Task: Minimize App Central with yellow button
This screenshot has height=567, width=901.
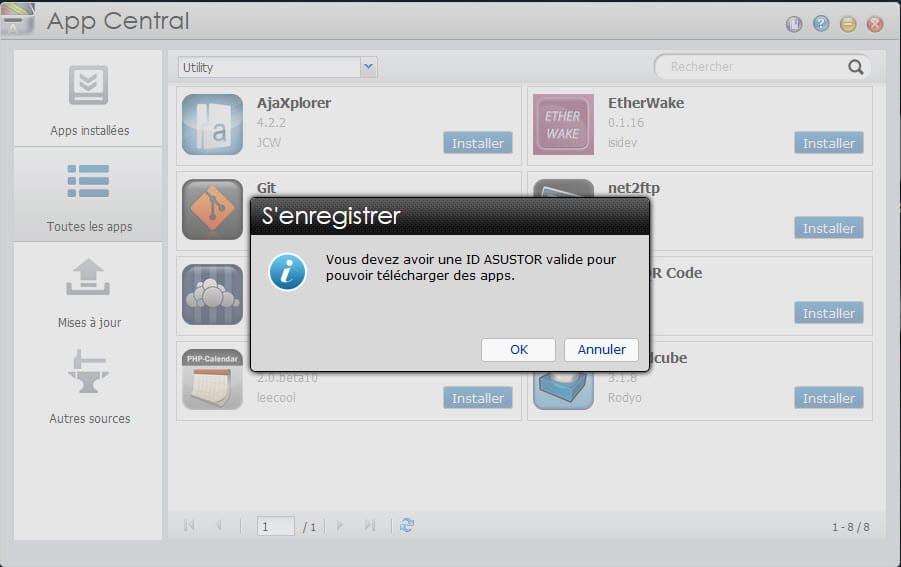Action: (x=848, y=24)
